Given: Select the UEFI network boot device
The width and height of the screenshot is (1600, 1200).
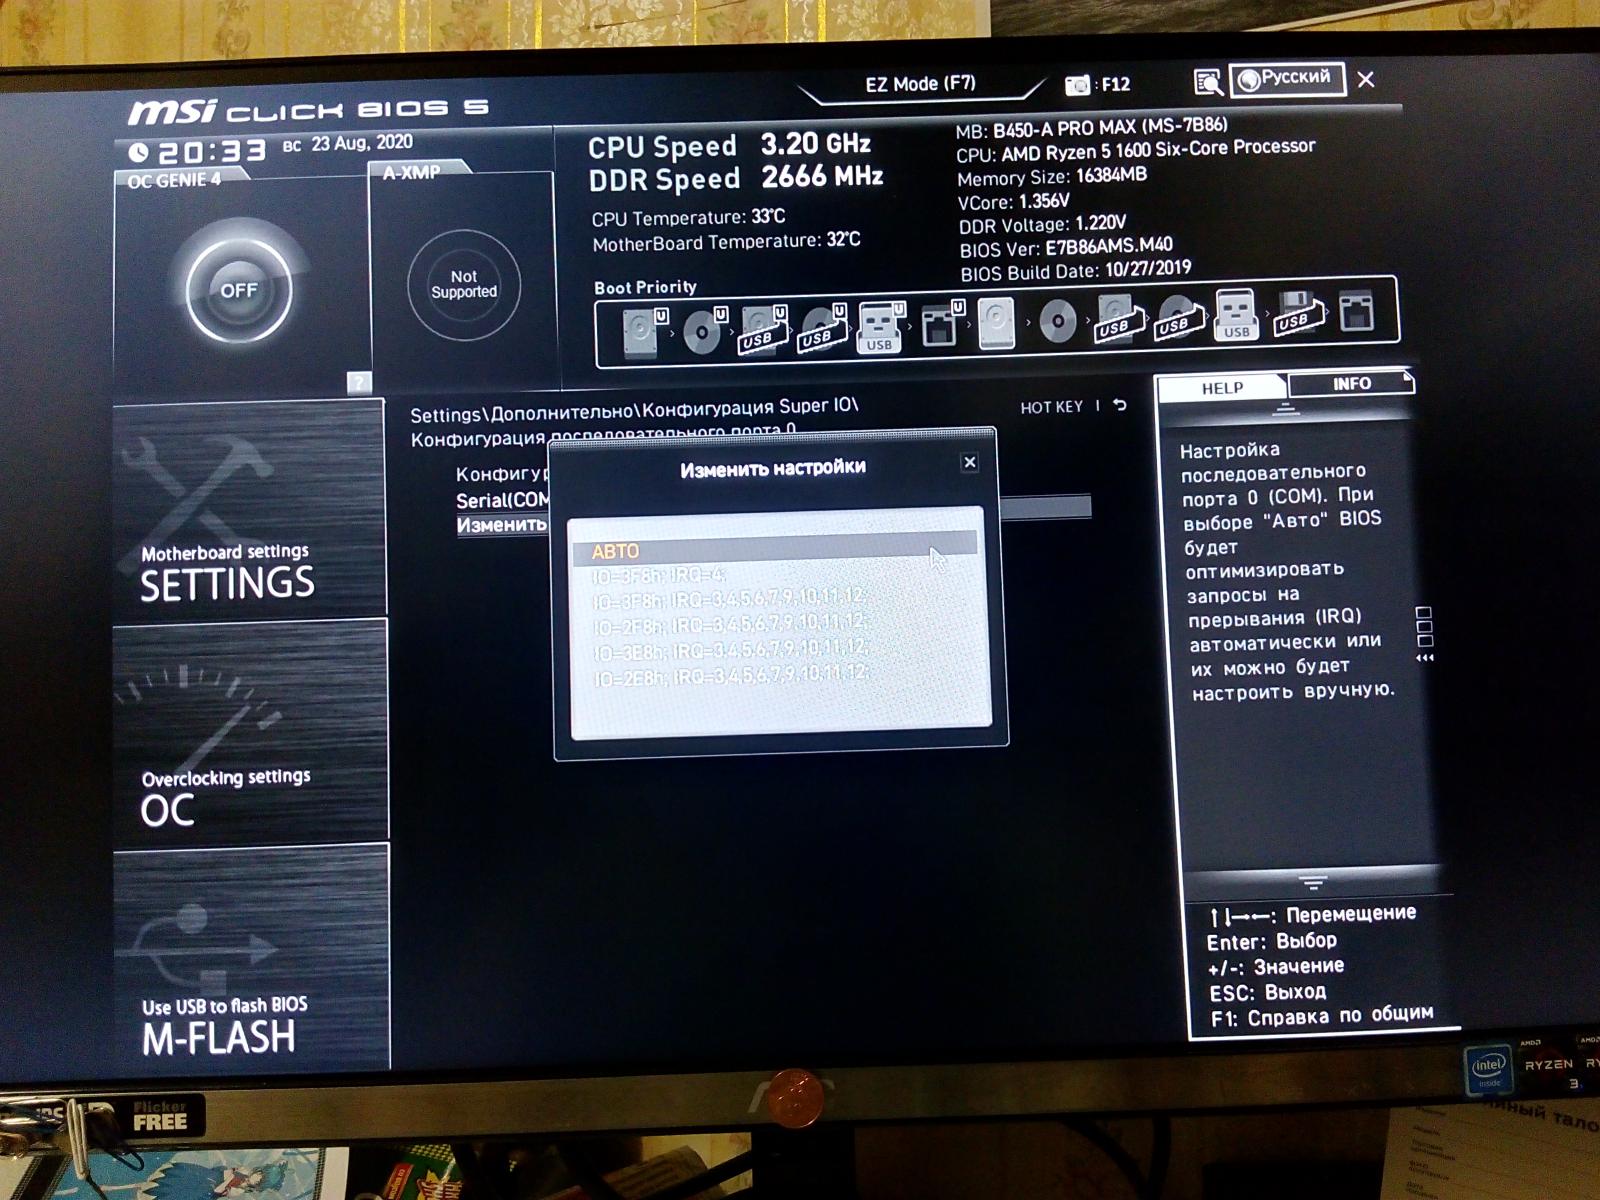Looking at the screenshot, I should 940,324.
